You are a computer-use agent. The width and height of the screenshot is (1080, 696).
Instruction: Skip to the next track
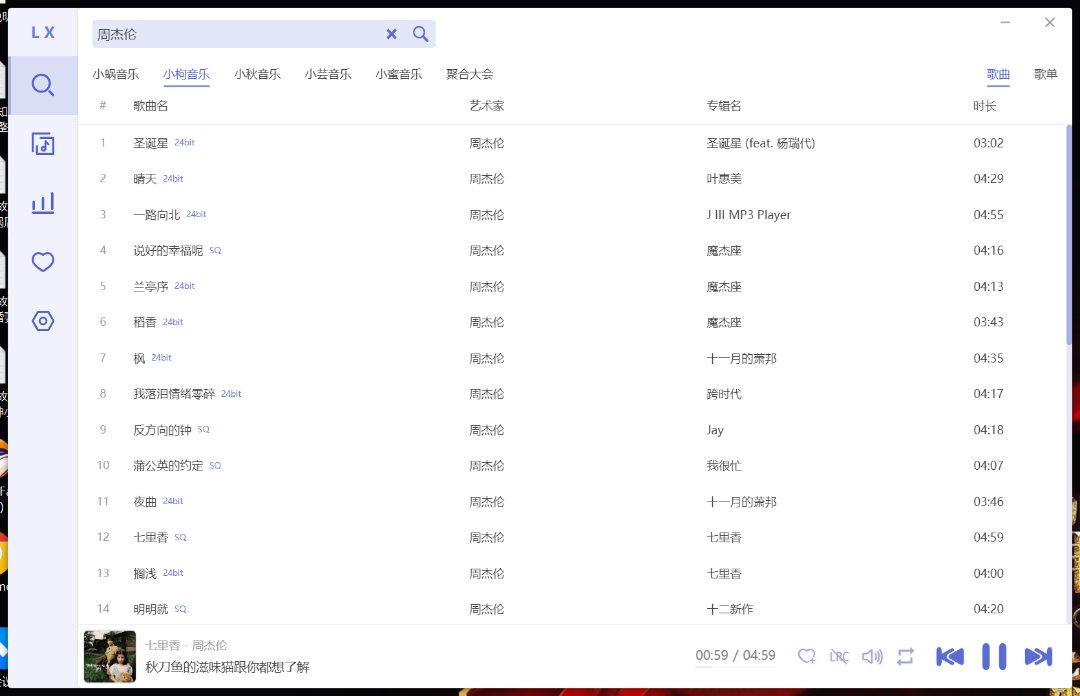click(x=1038, y=656)
